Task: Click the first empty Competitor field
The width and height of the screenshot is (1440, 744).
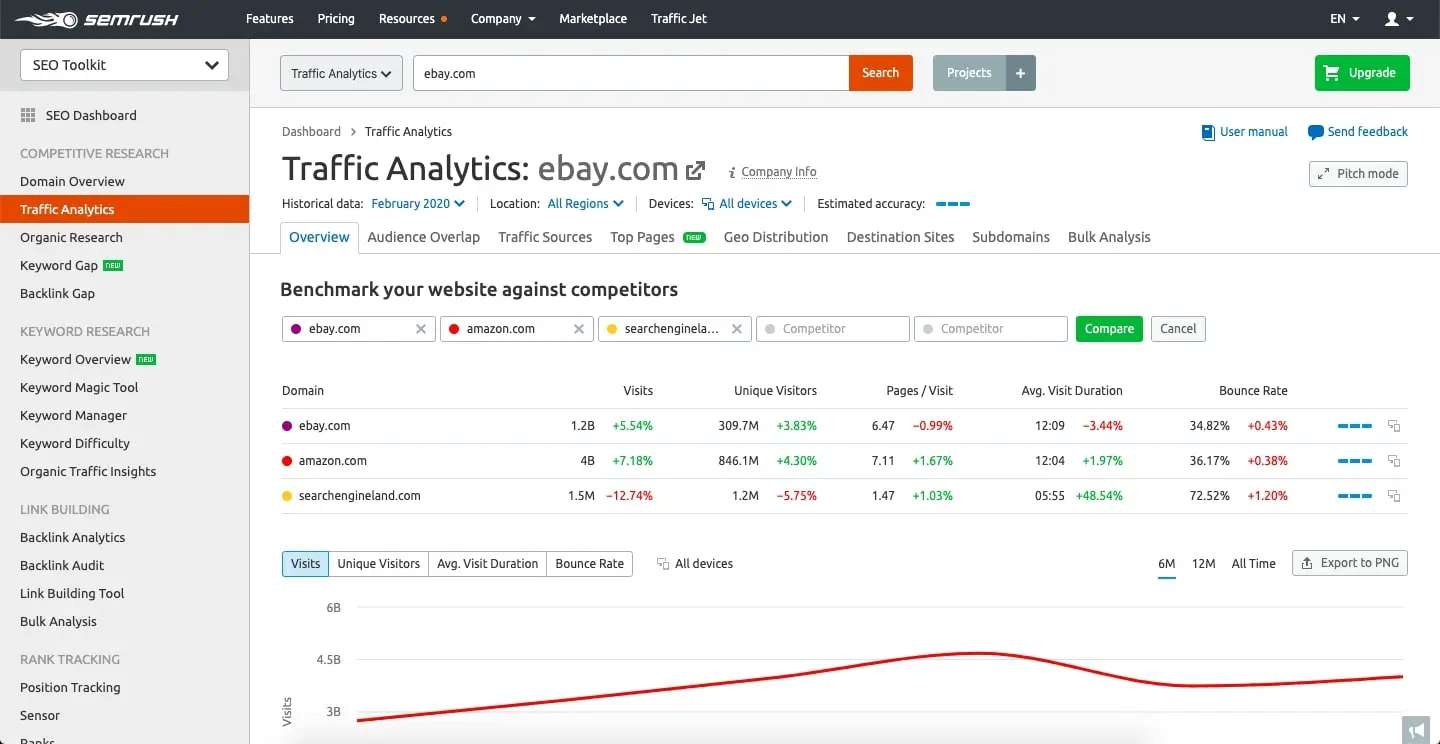Action: point(833,329)
